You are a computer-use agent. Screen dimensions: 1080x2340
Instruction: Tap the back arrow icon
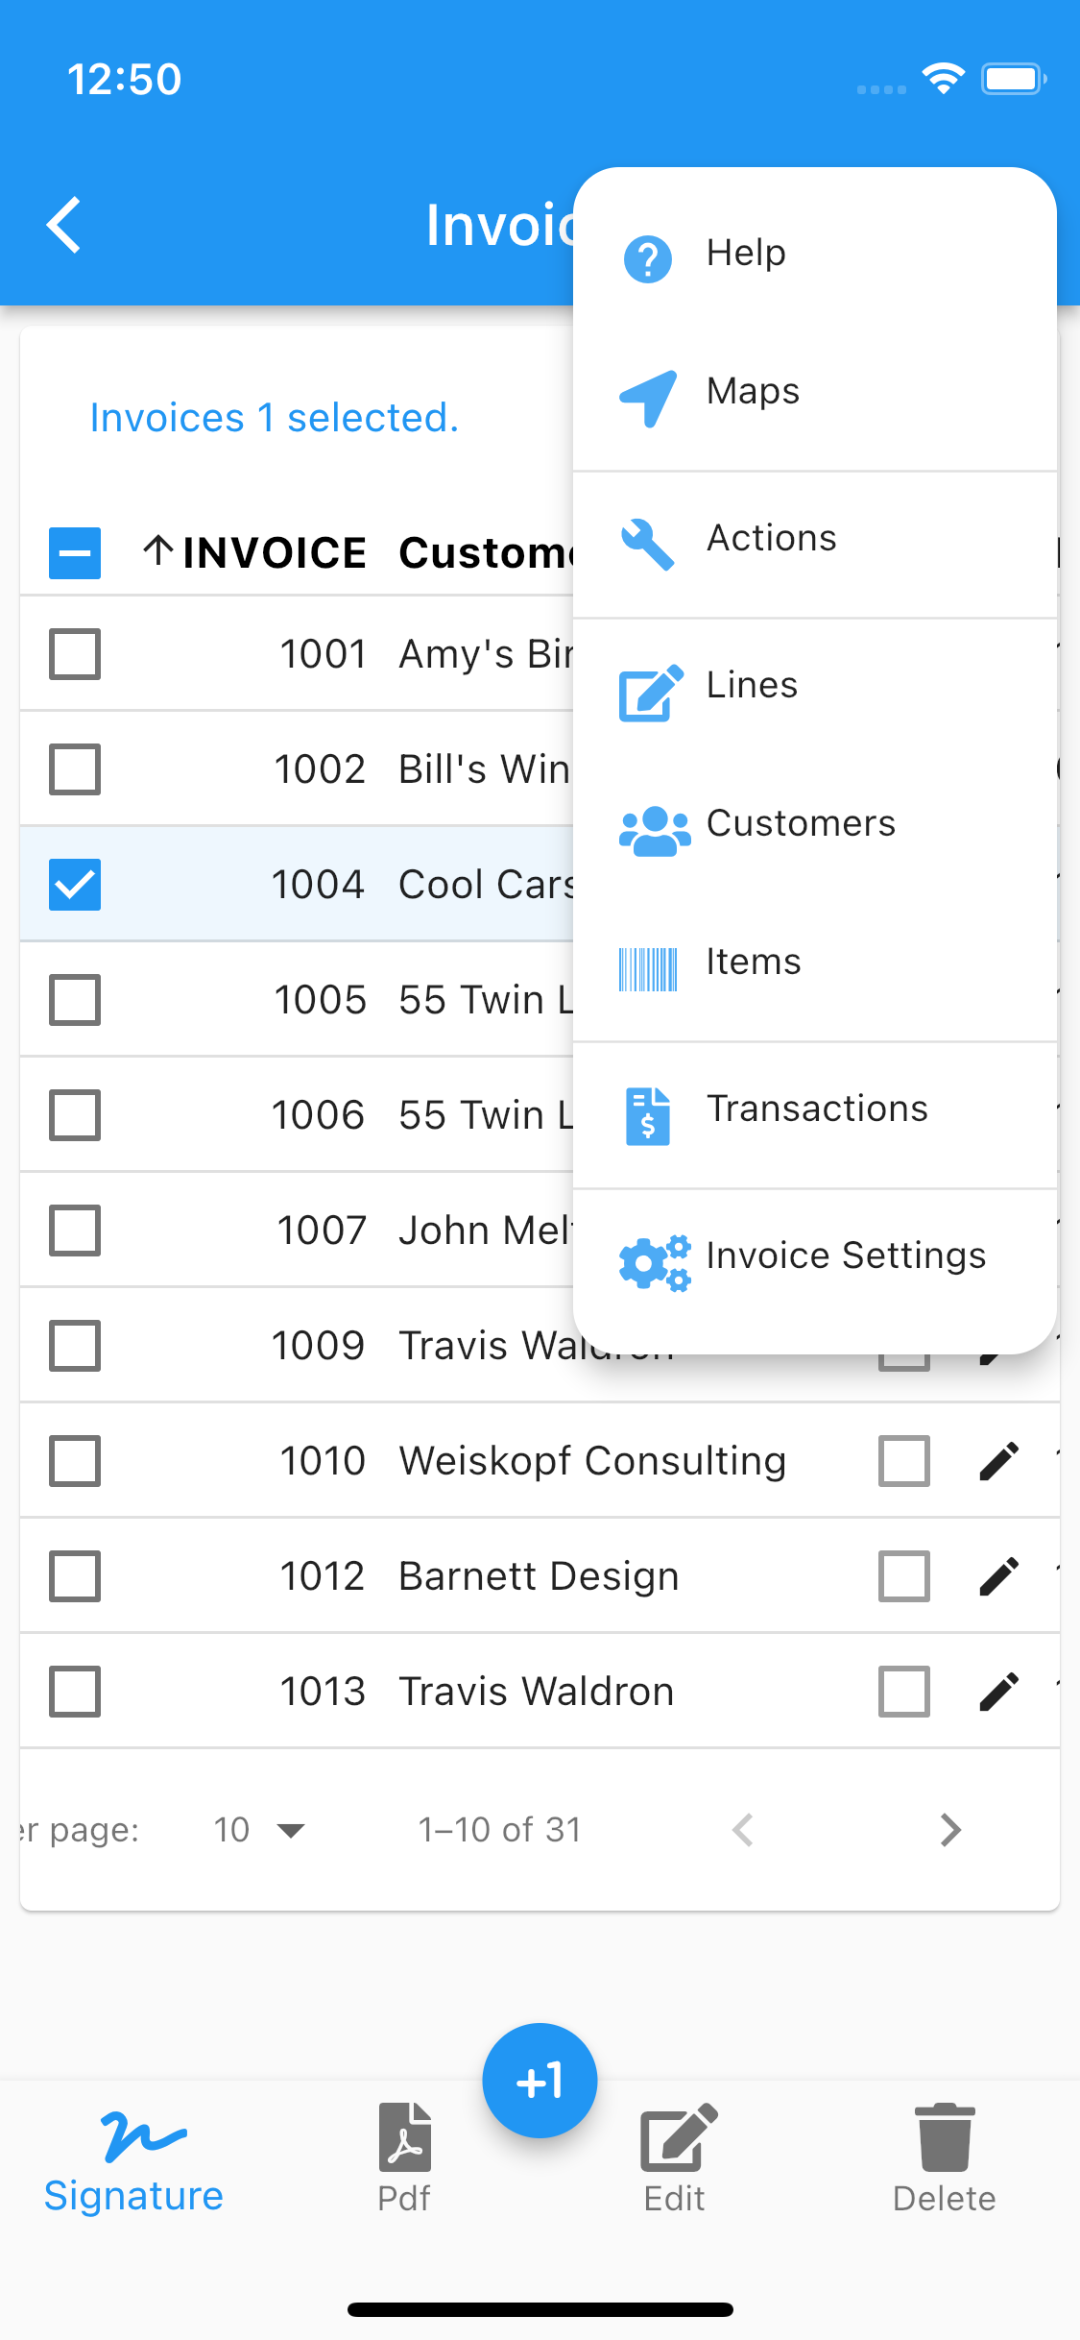(64, 225)
